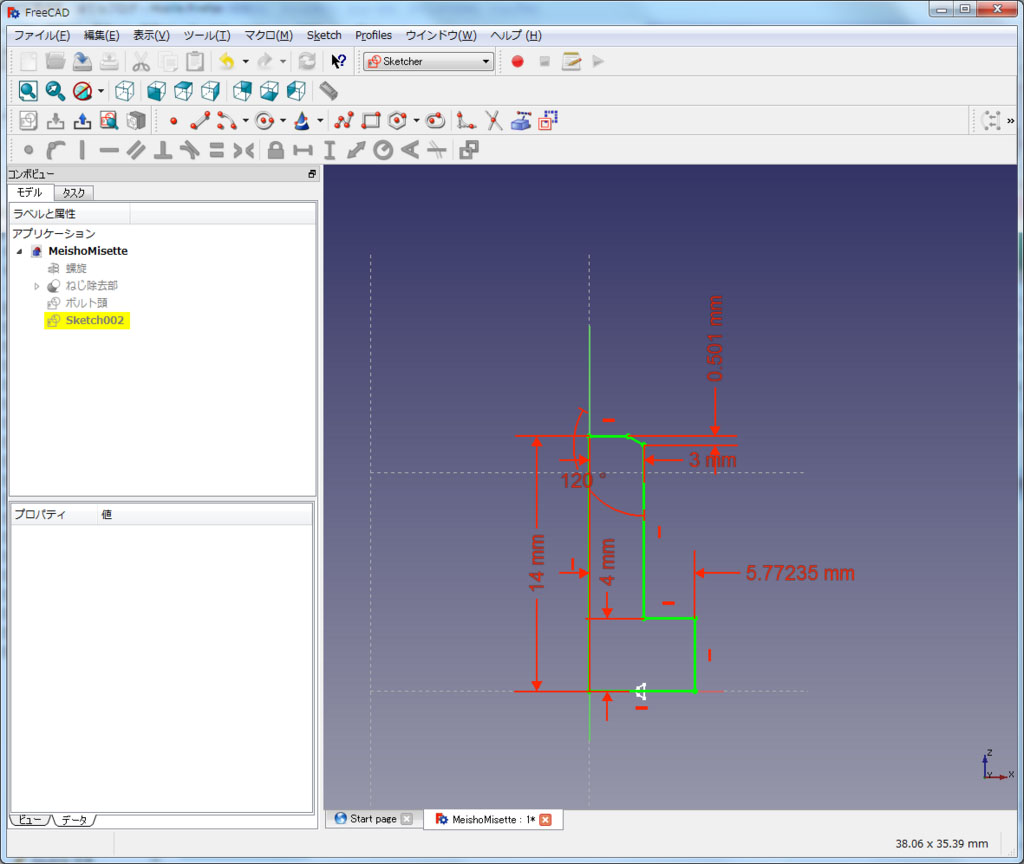Click the 5.77235 mm dimension label

pyautogui.click(x=800, y=573)
